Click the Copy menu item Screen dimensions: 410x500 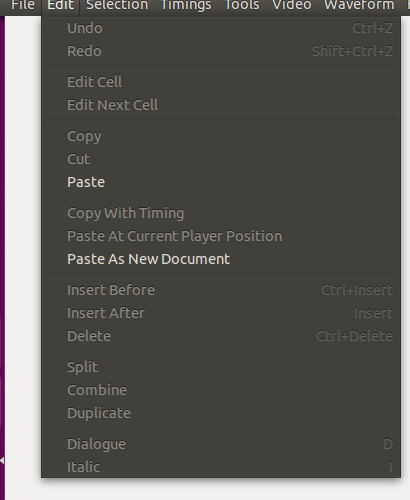(221, 136)
